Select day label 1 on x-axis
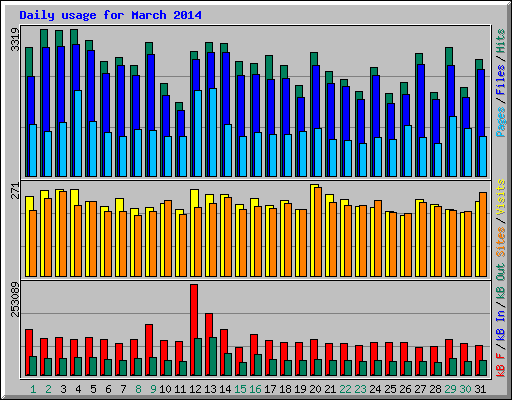This screenshot has height=400, width=512. click(33, 389)
